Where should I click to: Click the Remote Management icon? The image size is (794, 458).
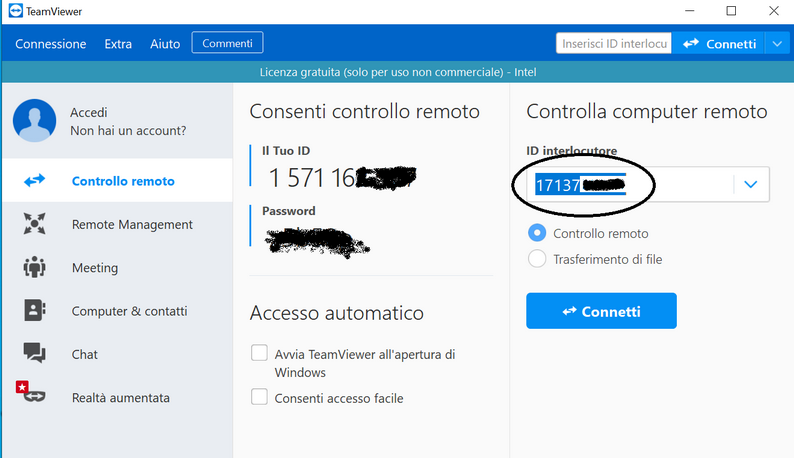[x=34, y=223]
